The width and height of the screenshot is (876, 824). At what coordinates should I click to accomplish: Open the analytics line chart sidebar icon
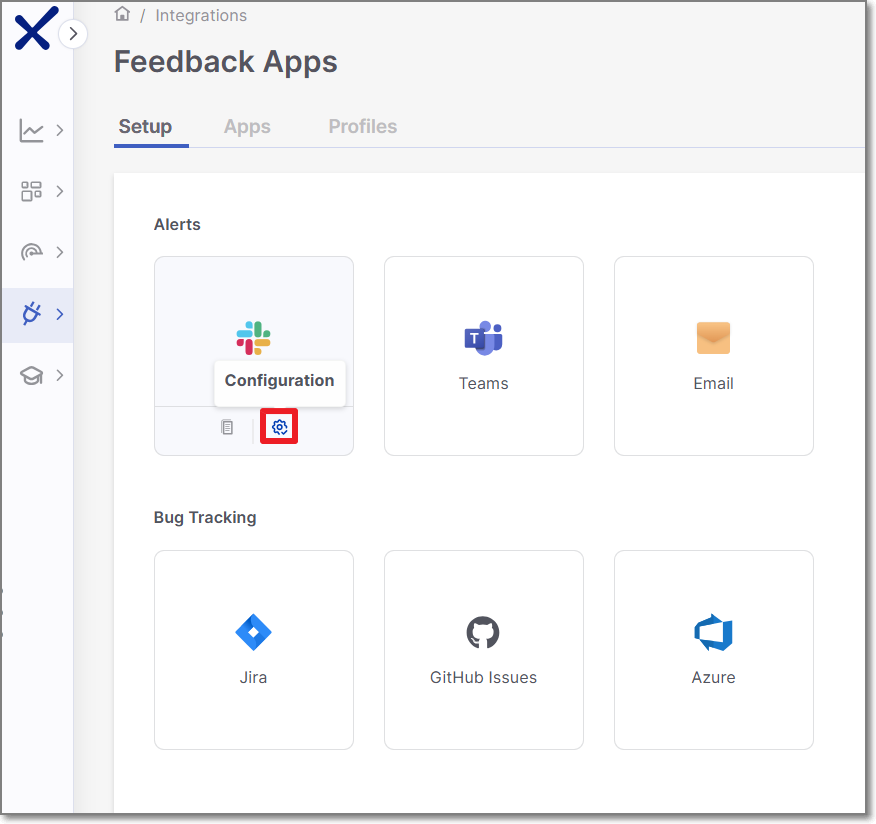coord(31,130)
